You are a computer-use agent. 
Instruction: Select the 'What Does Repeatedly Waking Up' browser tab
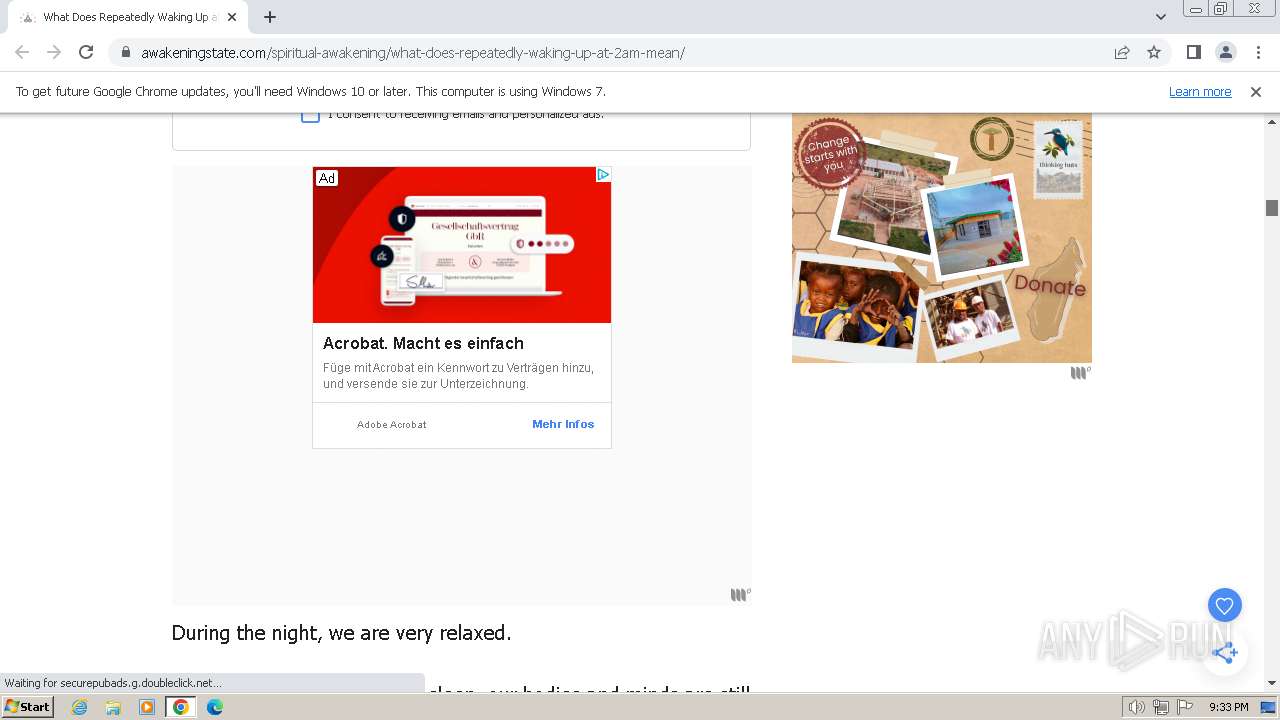[x=128, y=17]
